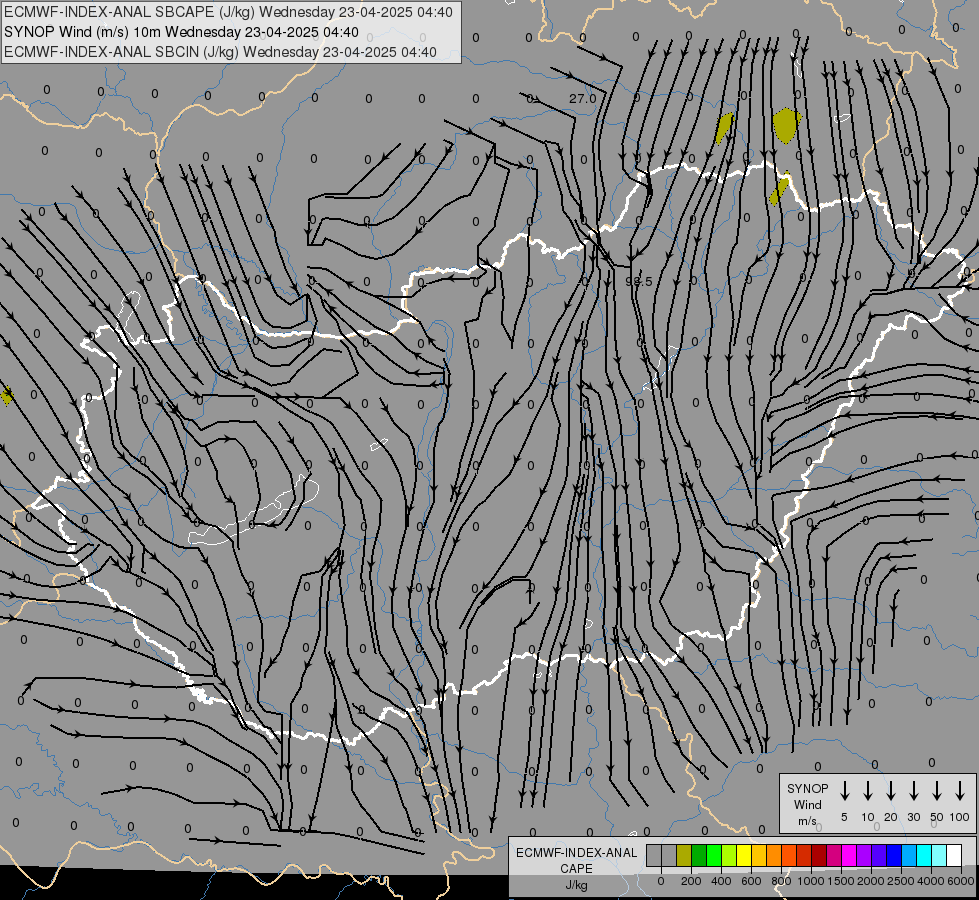Pick the bright magenta CAPE legend swatch
Viewport: 979px width, 900px height.
(x=849, y=855)
